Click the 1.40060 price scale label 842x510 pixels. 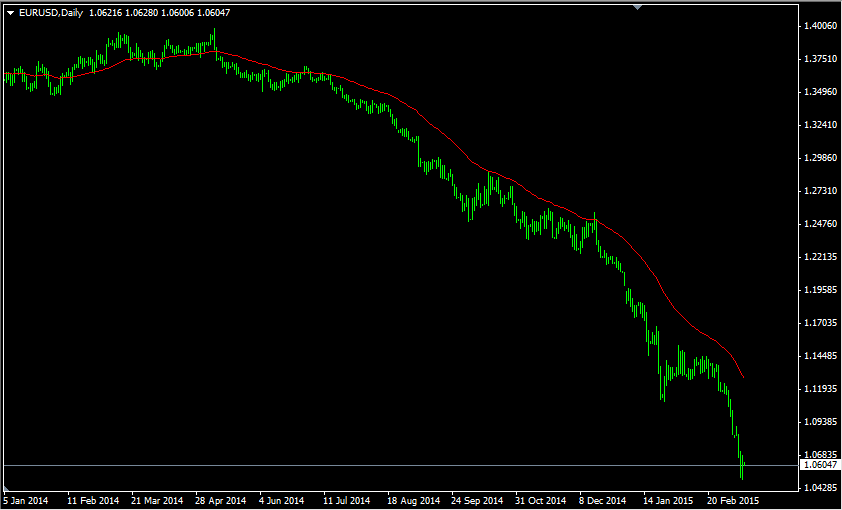821,25
